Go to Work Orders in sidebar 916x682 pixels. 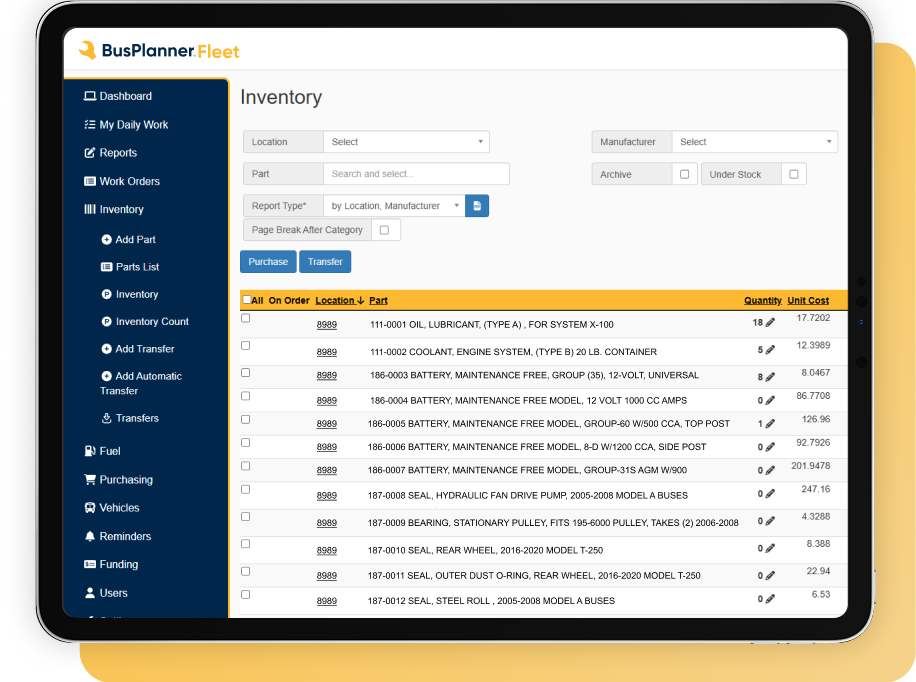point(129,181)
